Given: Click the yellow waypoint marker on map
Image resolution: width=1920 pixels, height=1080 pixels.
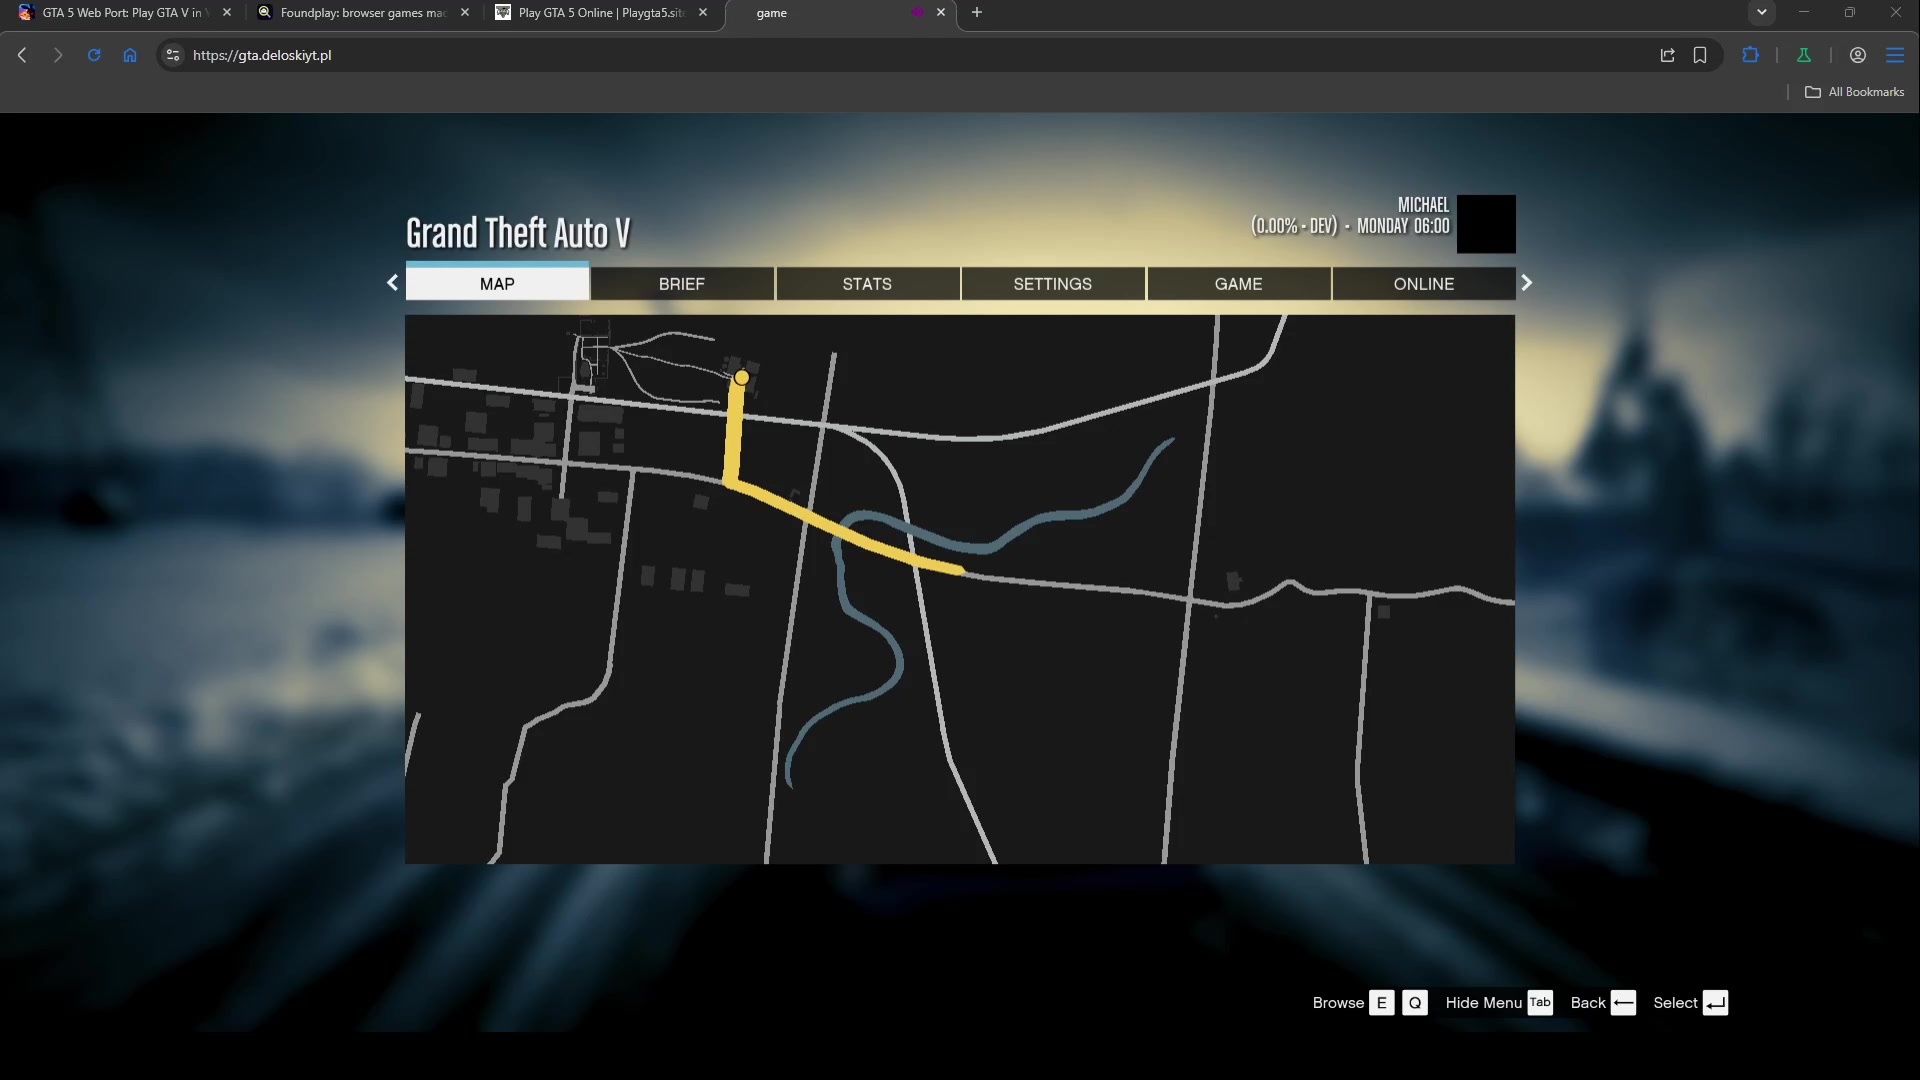Looking at the screenshot, I should 742,377.
